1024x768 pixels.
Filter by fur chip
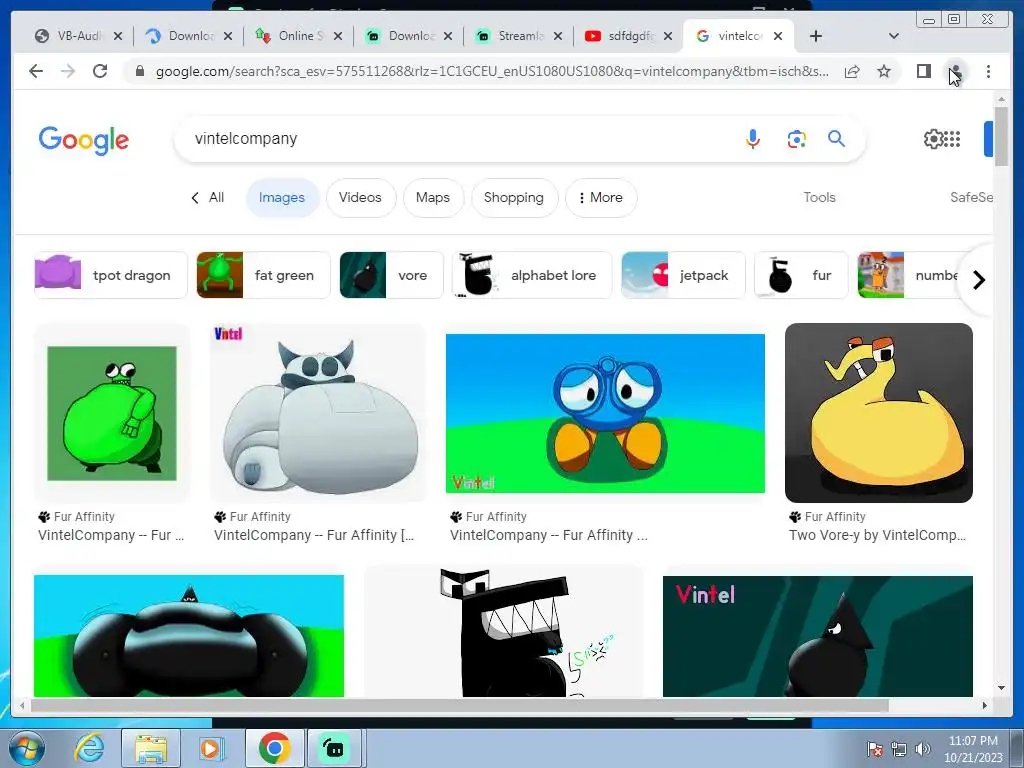(x=801, y=275)
